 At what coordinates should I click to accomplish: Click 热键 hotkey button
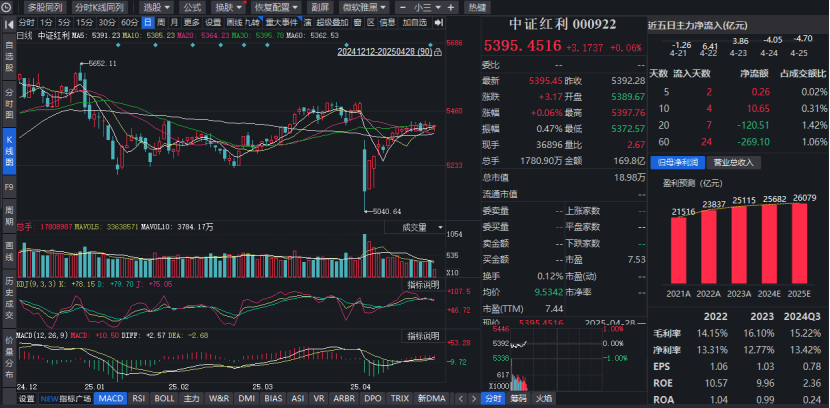tap(477, 8)
